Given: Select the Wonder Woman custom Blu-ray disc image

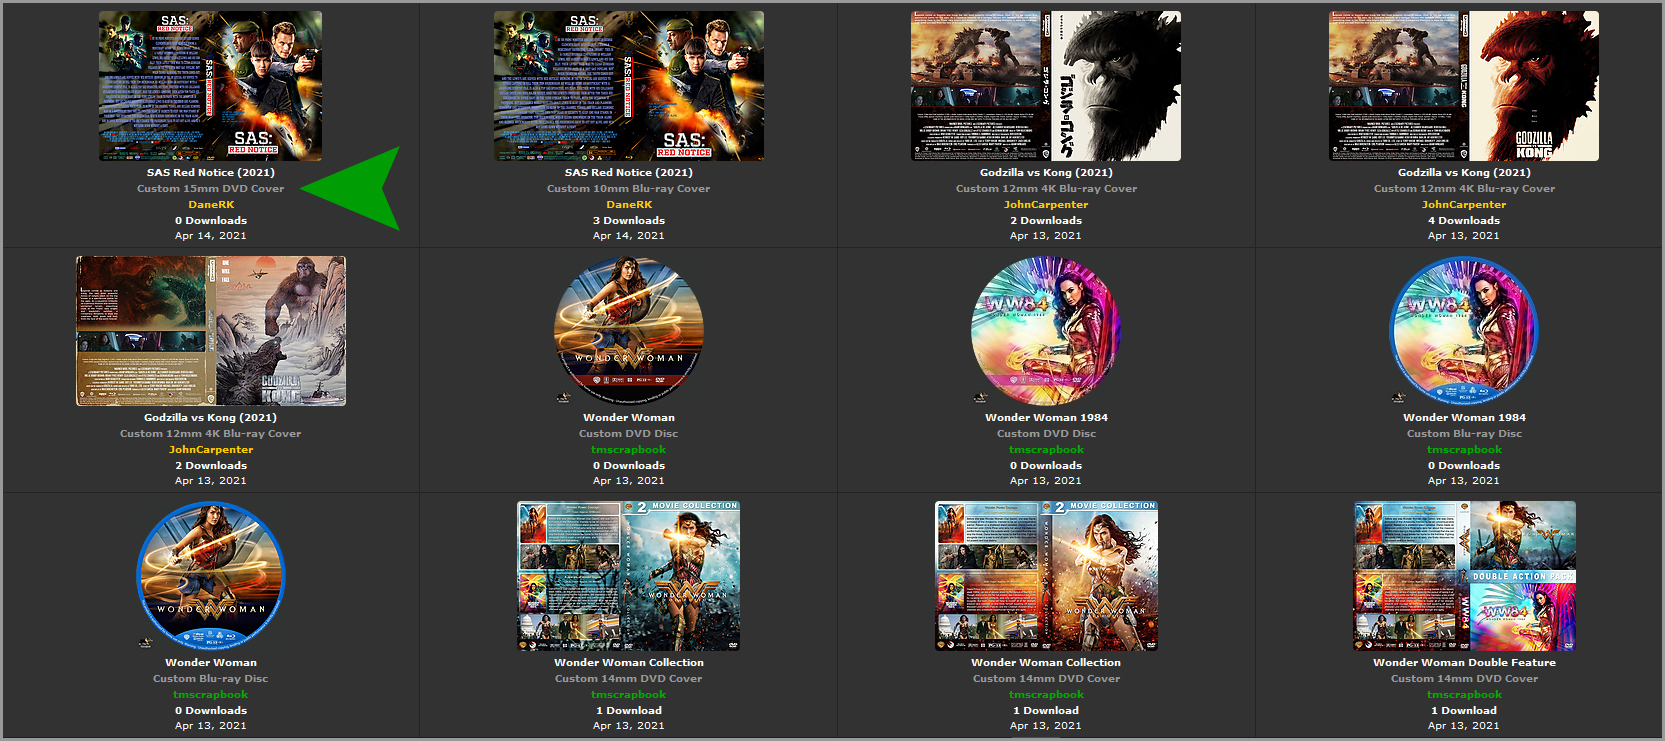Looking at the screenshot, I should click(210, 576).
